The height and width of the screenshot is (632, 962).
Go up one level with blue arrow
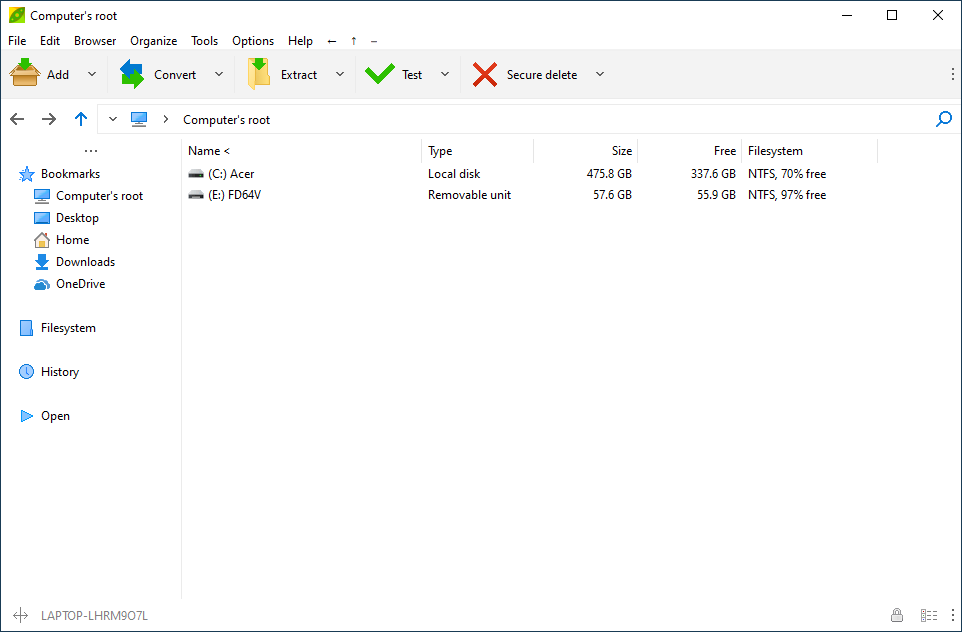coord(81,119)
